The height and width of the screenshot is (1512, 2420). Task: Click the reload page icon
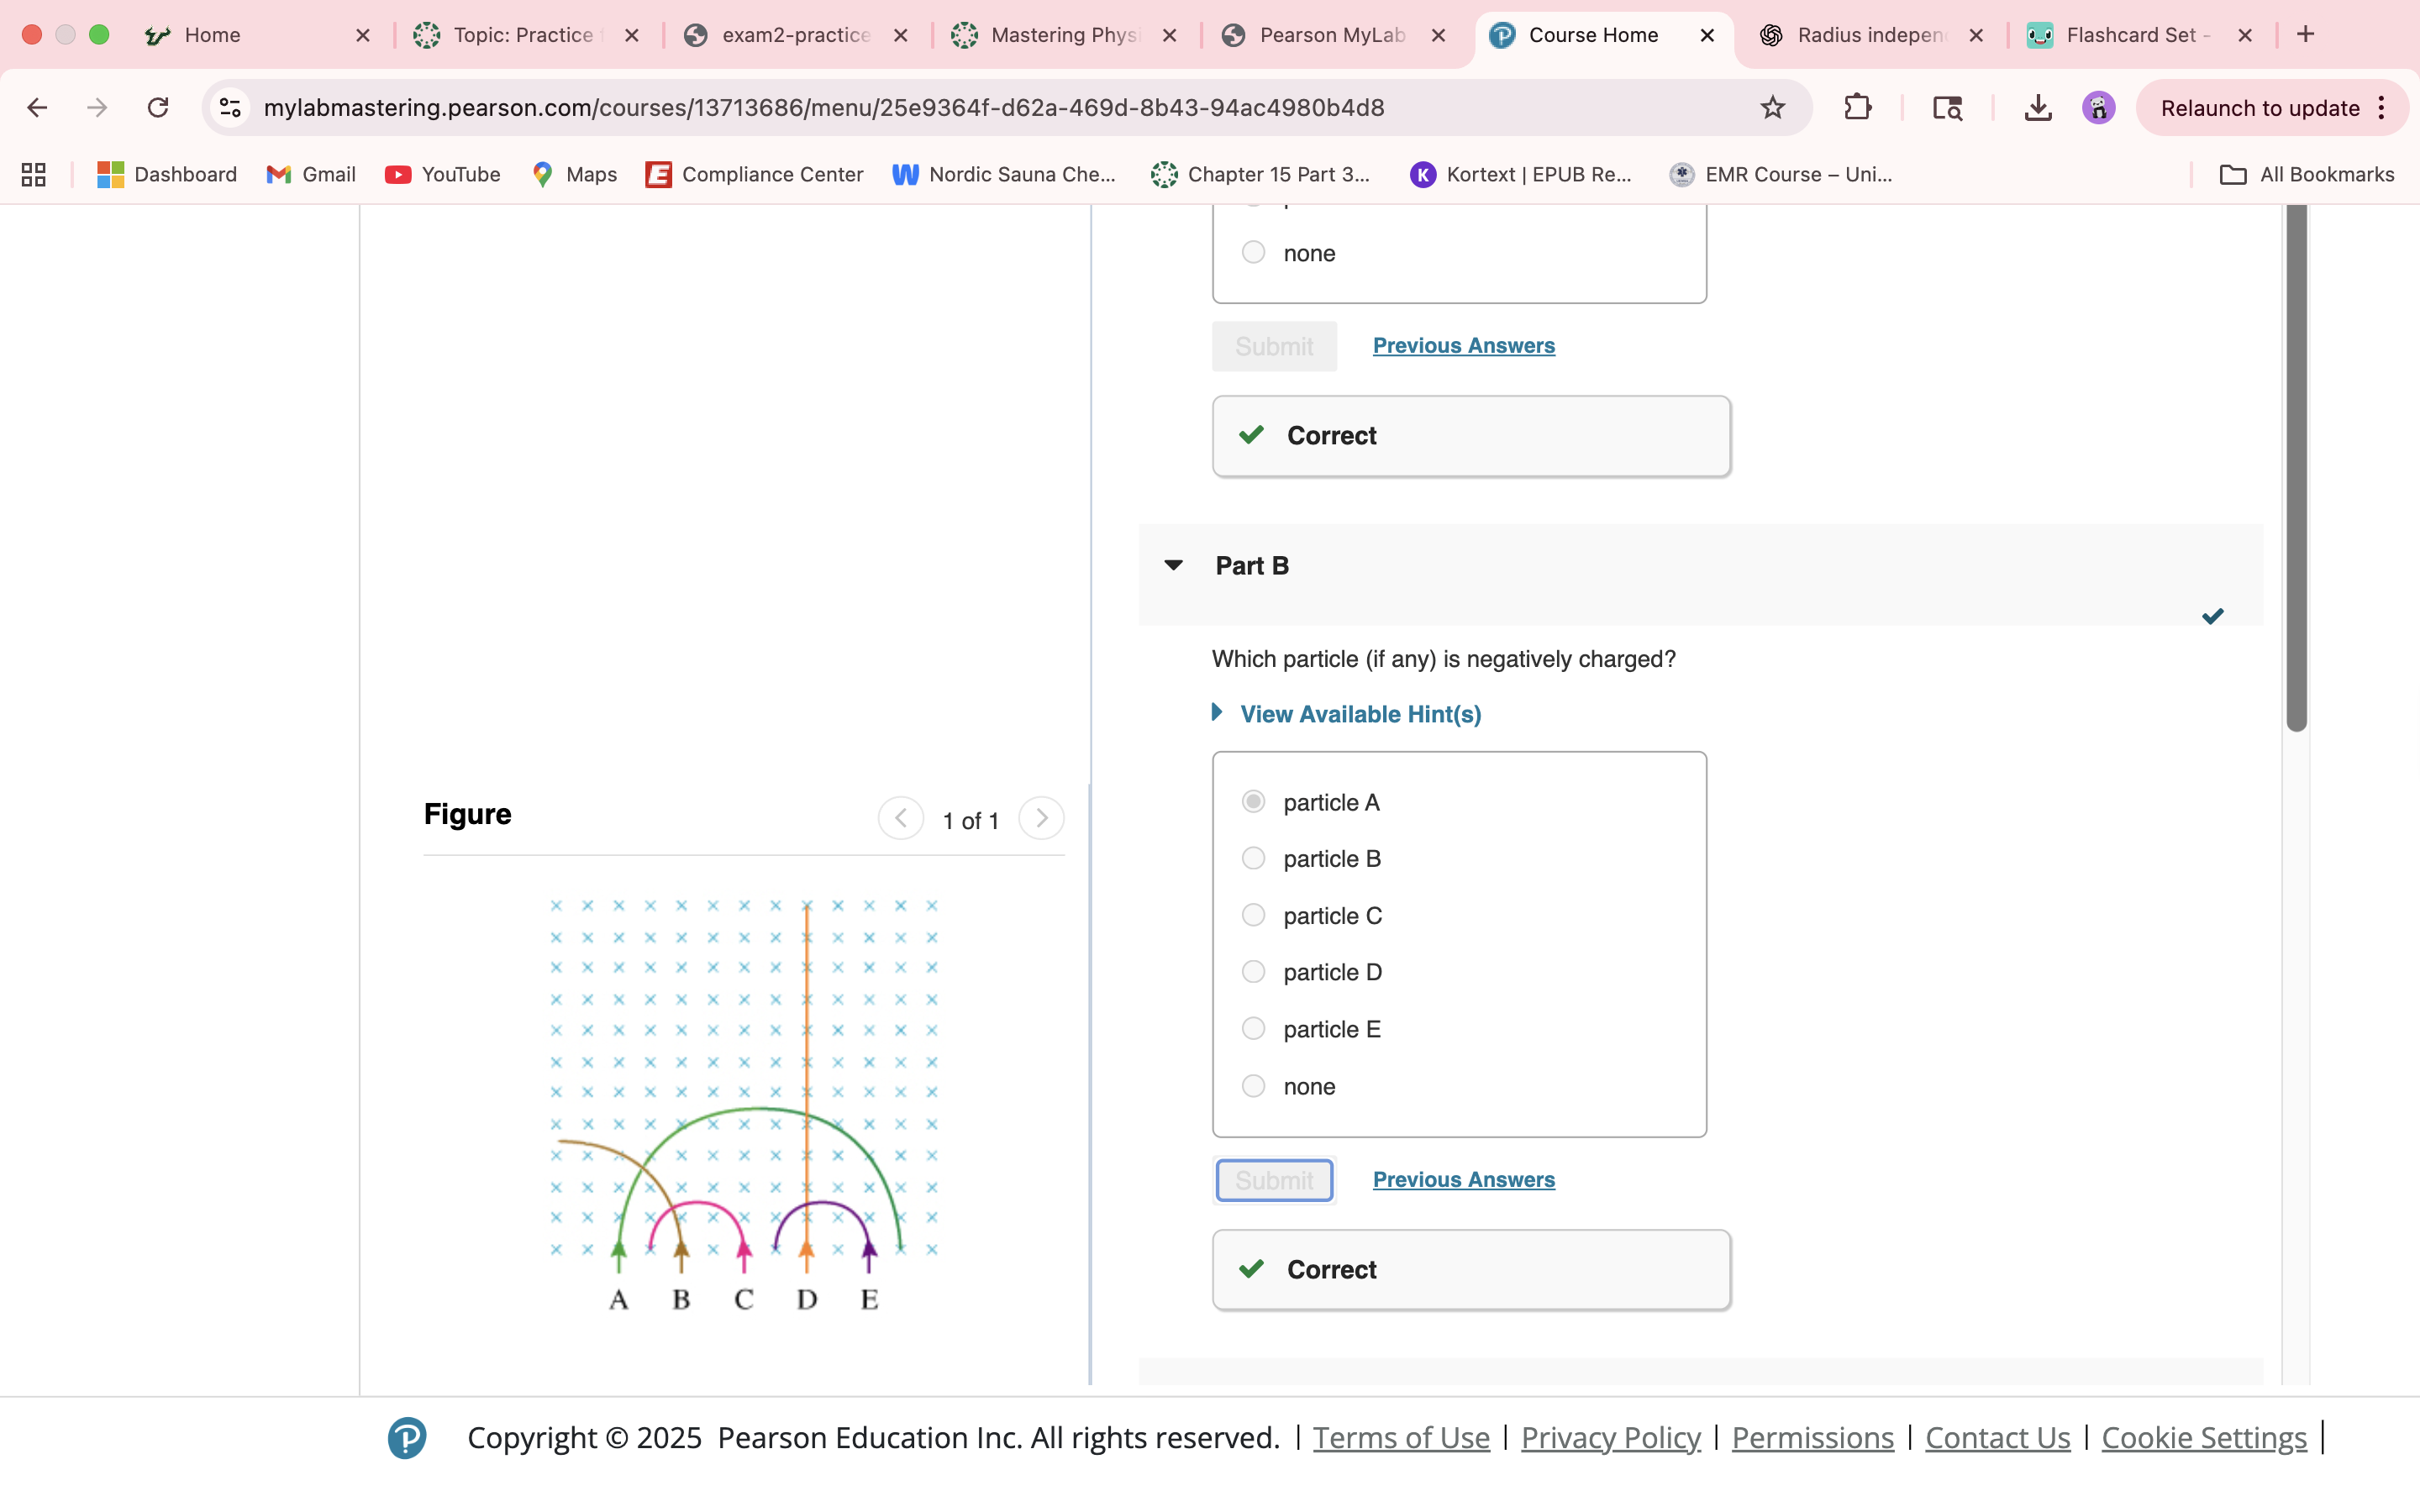[x=158, y=107]
